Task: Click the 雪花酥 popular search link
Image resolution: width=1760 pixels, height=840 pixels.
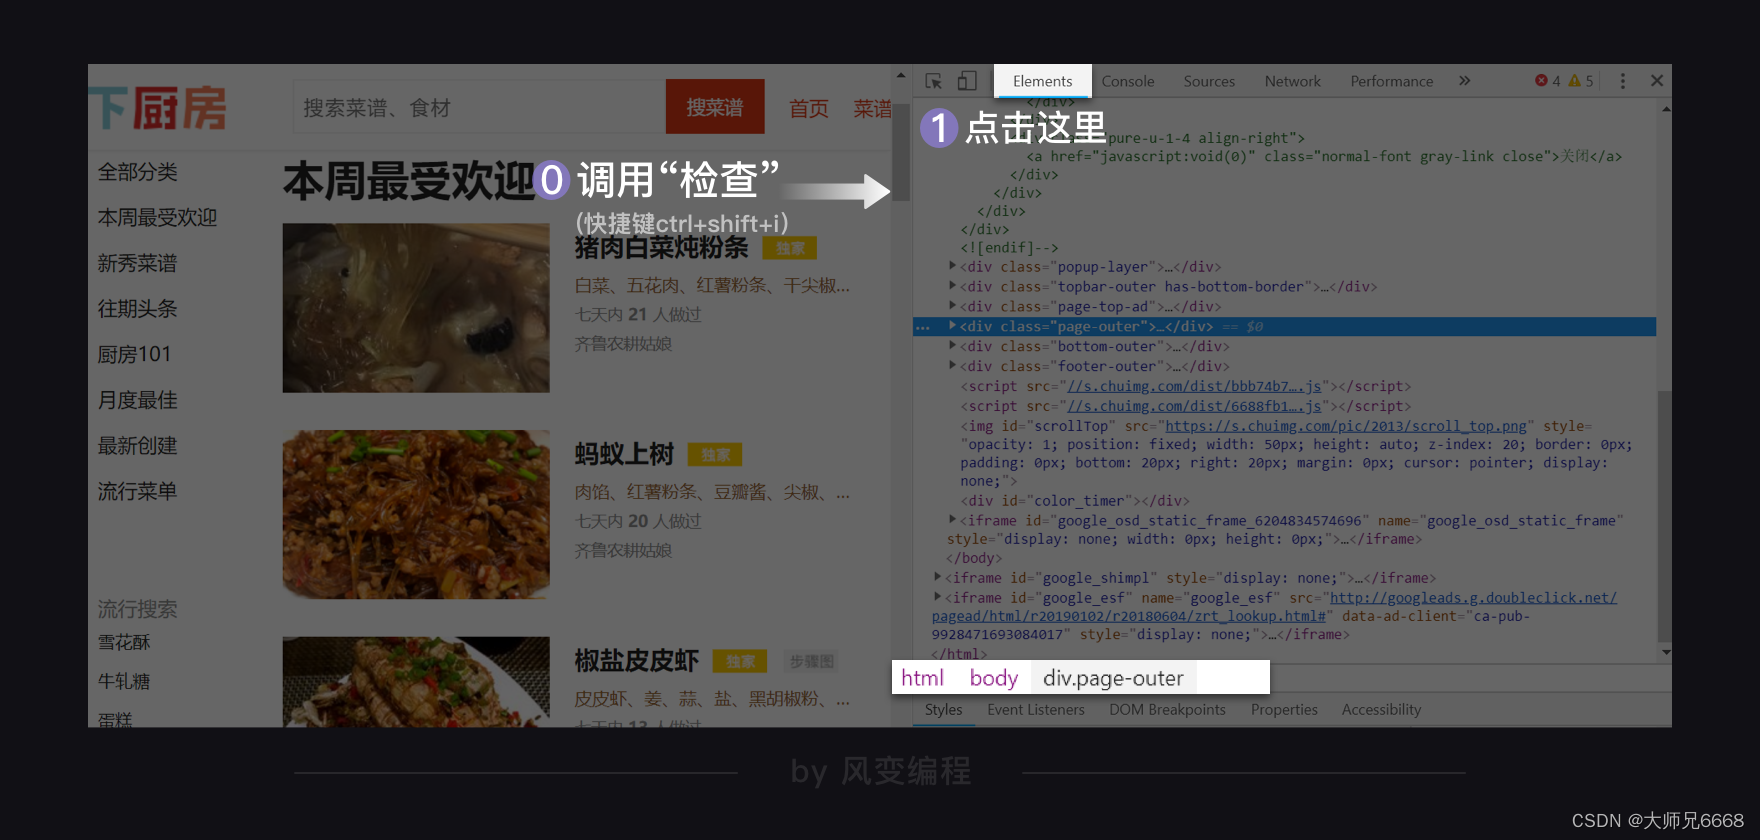Action: point(124,642)
